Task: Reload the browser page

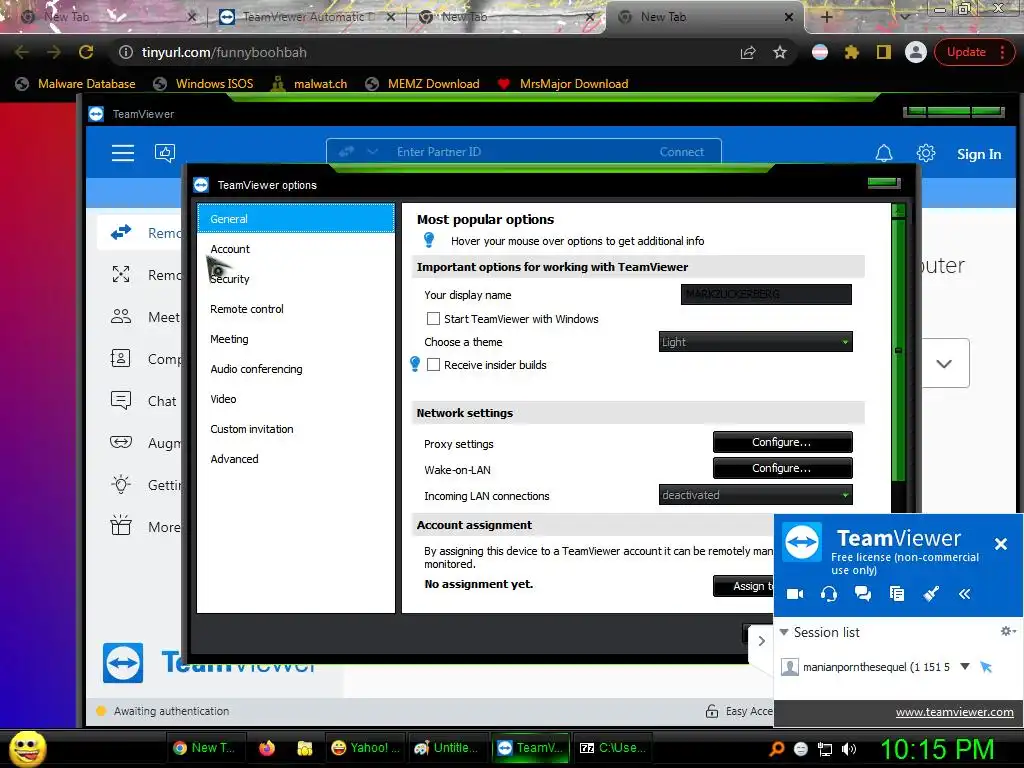Action: point(86,52)
